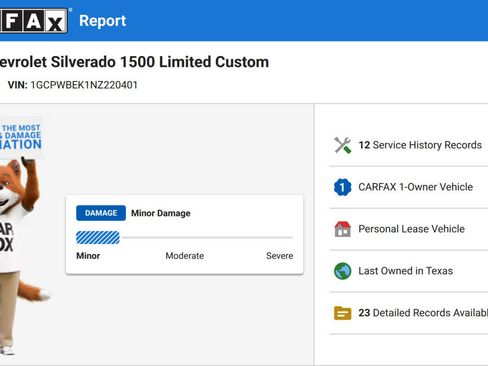Click the house Personal Lease icon
The height and width of the screenshot is (366, 488).
coord(343,229)
